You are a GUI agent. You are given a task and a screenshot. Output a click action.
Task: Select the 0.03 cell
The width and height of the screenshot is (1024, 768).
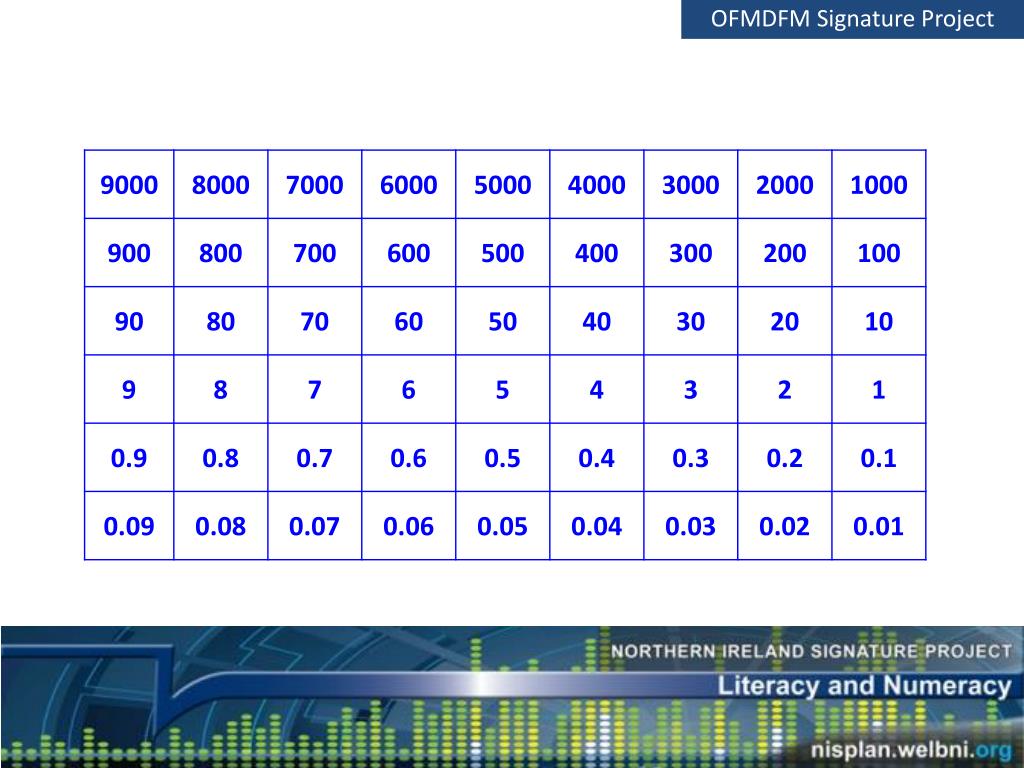(691, 526)
